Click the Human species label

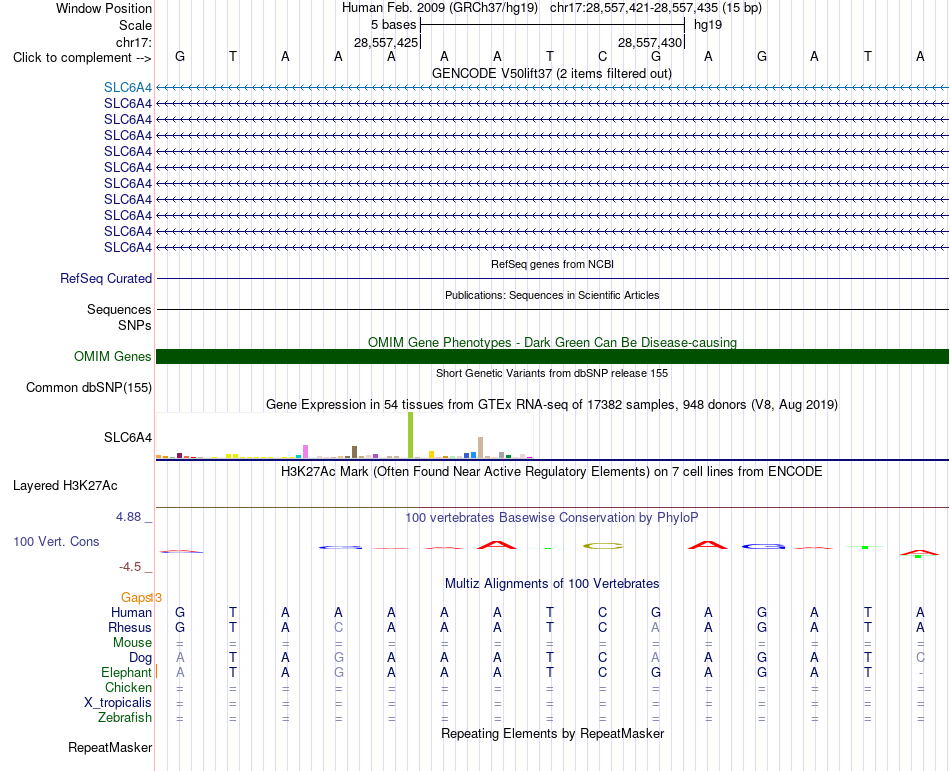click(131, 612)
